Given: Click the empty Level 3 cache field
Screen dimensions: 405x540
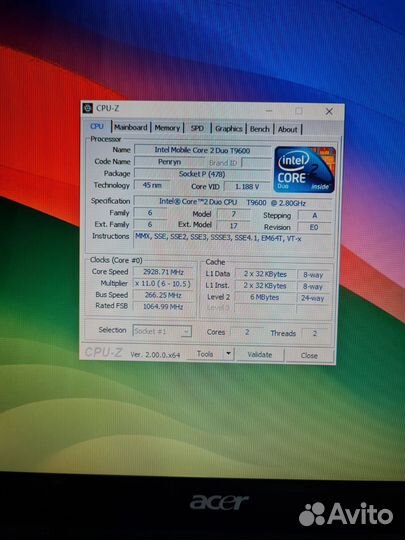Looking at the screenshot, I should coord(265,308).
